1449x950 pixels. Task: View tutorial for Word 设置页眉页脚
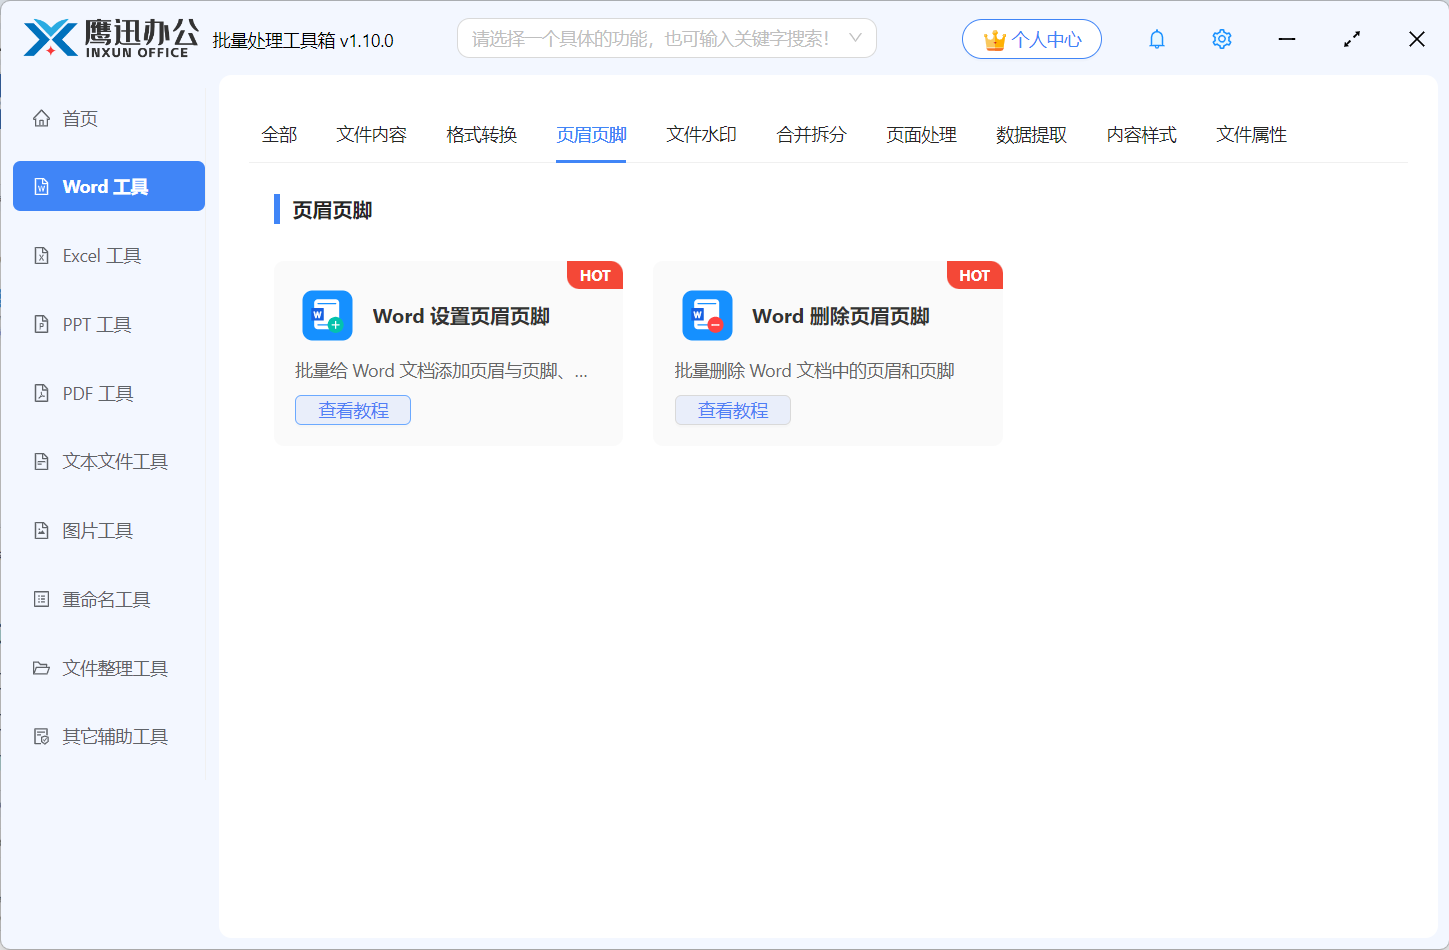pos(352,410)
